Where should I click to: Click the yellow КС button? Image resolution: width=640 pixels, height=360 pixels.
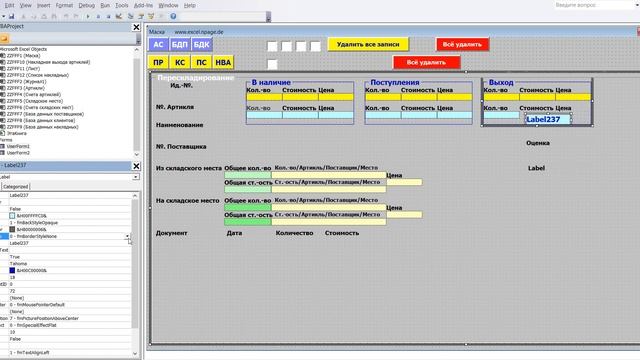point(180,62)
